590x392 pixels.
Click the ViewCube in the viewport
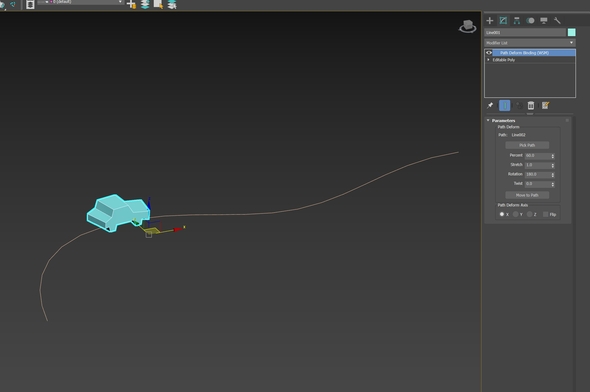[x=468, y=26]
